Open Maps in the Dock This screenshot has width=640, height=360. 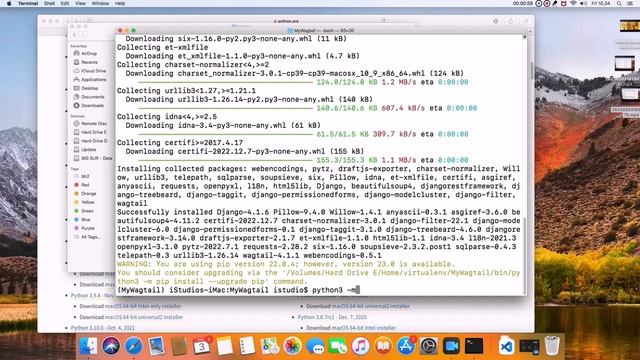(269, 346)
